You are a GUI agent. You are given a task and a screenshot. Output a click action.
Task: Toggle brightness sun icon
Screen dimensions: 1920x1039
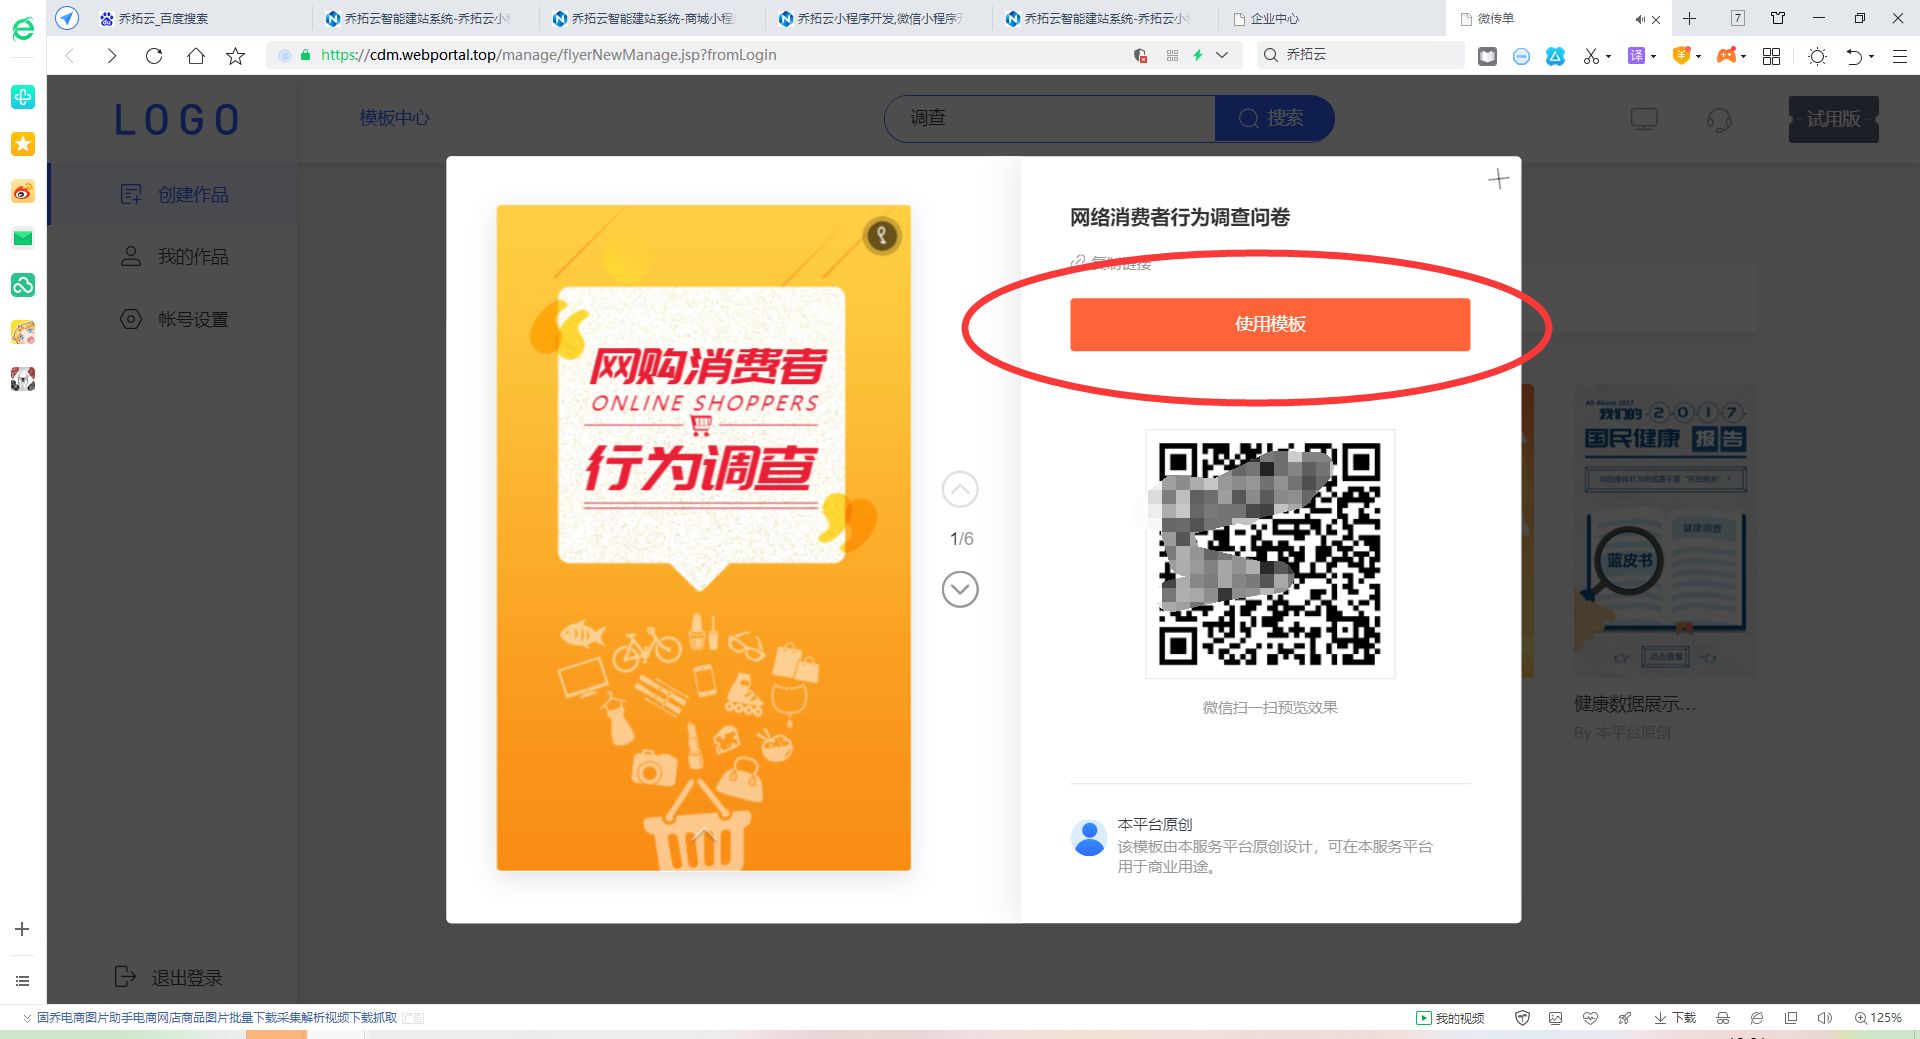[1818, 56]
